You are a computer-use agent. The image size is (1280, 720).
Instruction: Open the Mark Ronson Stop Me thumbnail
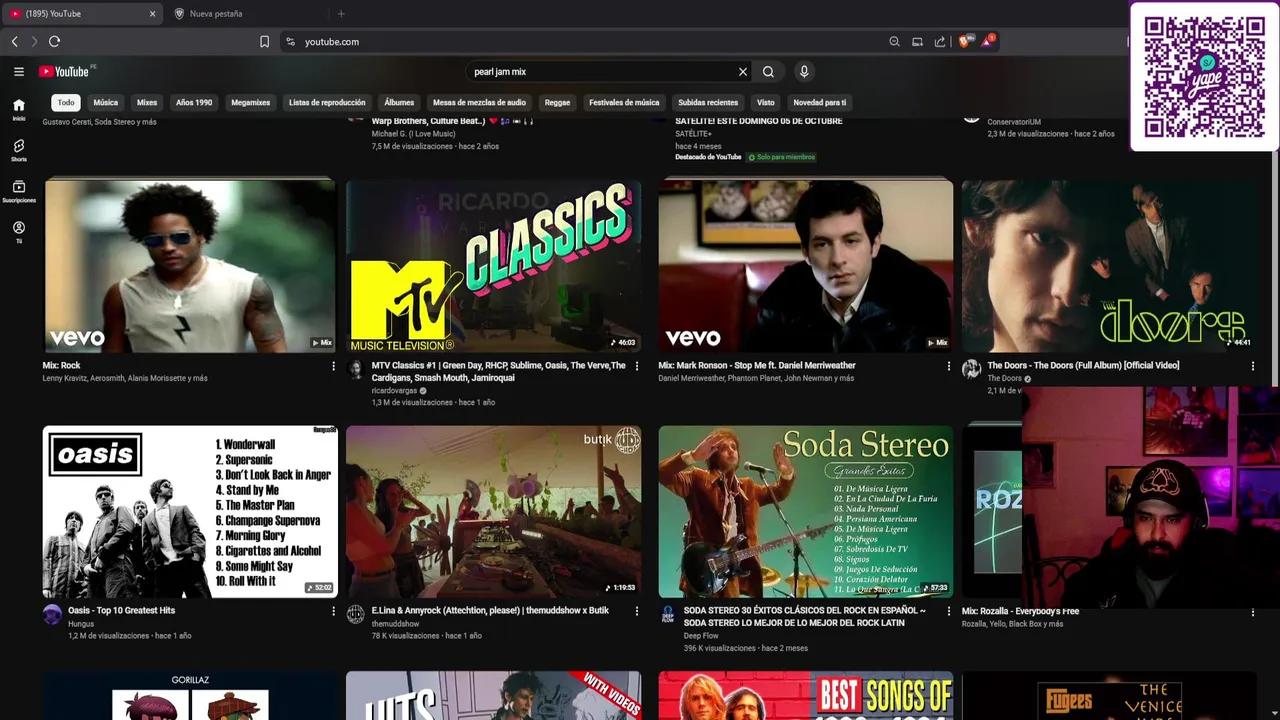pos(806,266)
